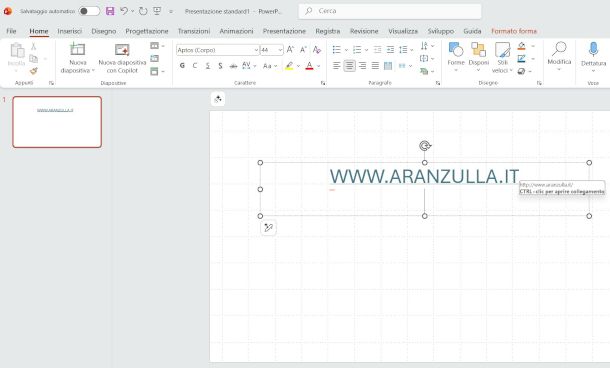
Task: Click in the Cerca search box
Action: 390,11
